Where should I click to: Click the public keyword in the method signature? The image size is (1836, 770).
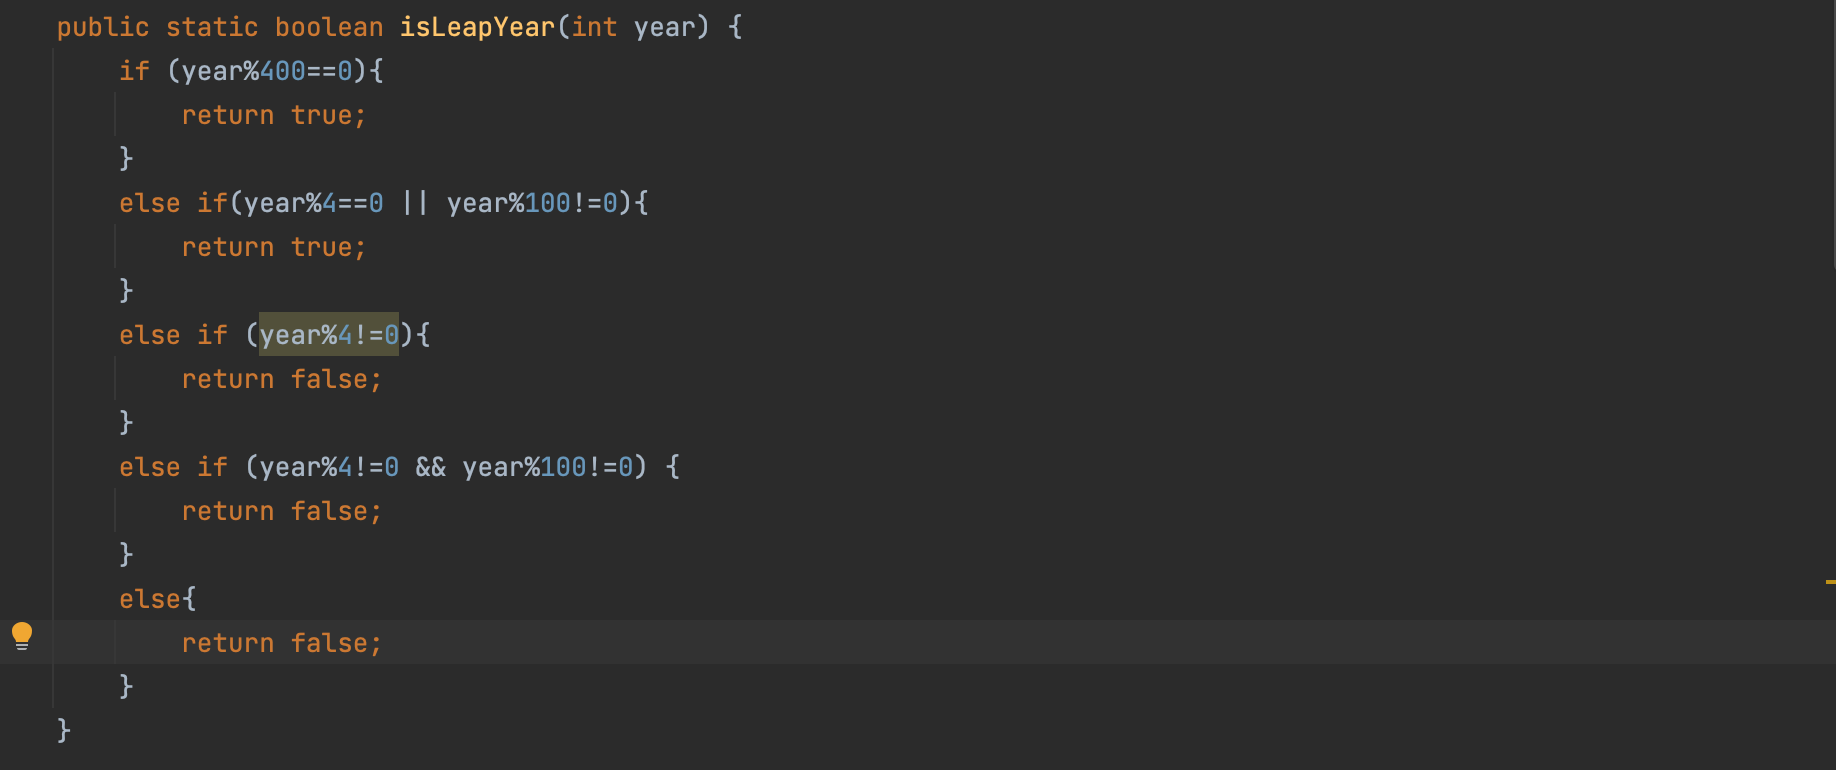[102, 27]
